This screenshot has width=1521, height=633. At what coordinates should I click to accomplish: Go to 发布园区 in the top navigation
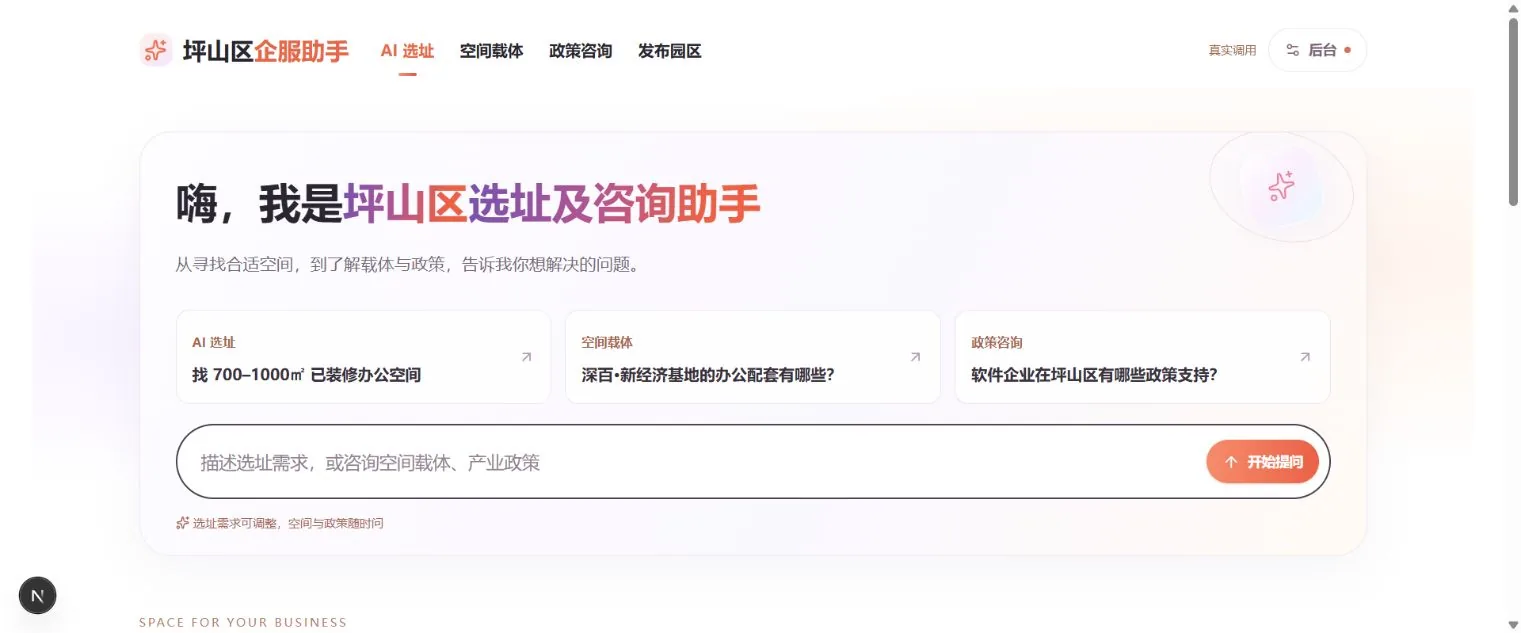[x=669, y=51]
